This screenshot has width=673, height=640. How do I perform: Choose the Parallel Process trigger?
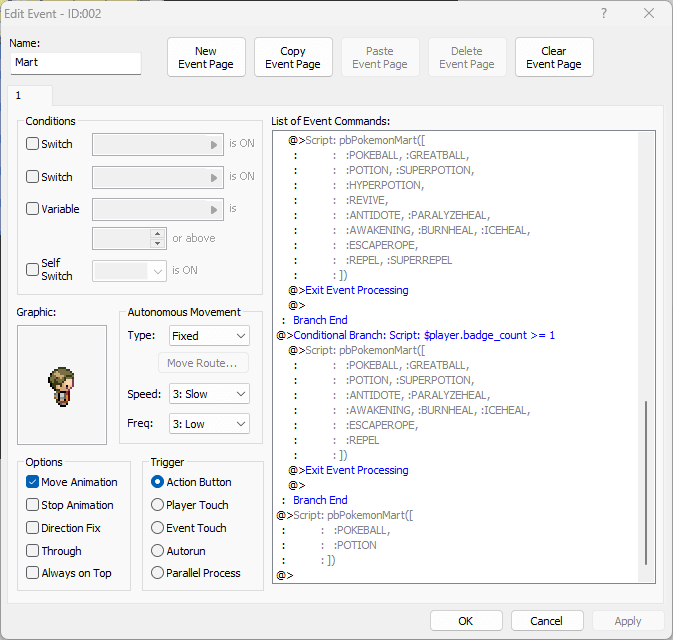pos(158,573)
